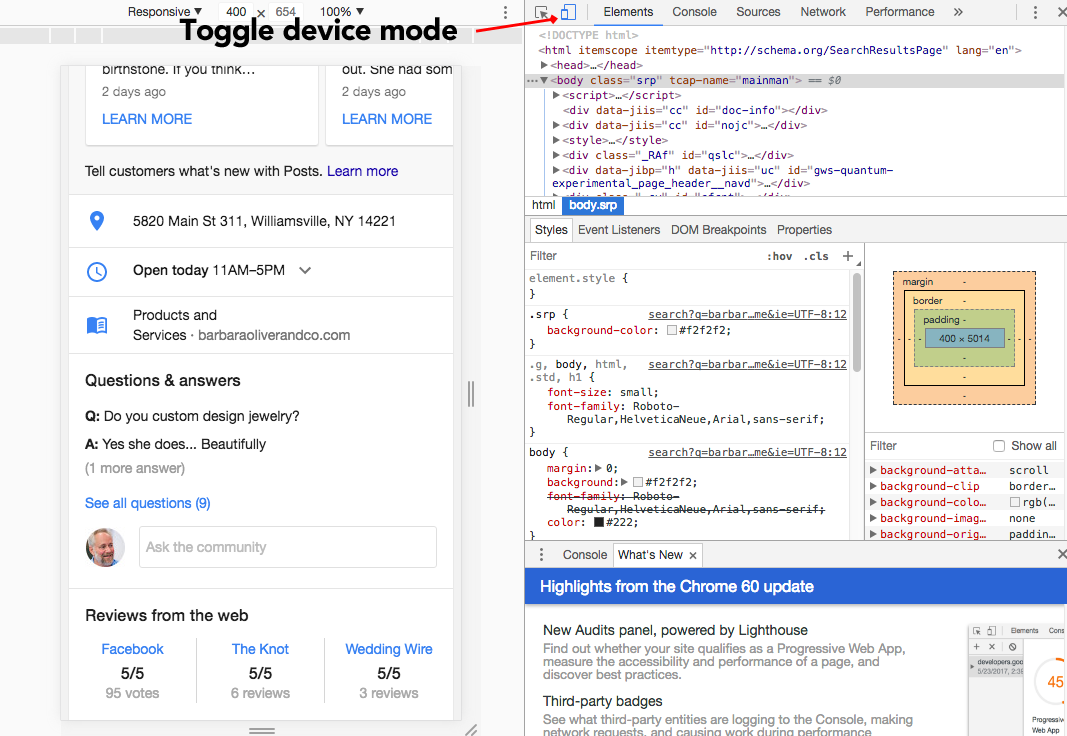The height and width of the screenshot is (736, 1067).
Task: Select the body.srp breadcrumb
Action: [593, 205]
